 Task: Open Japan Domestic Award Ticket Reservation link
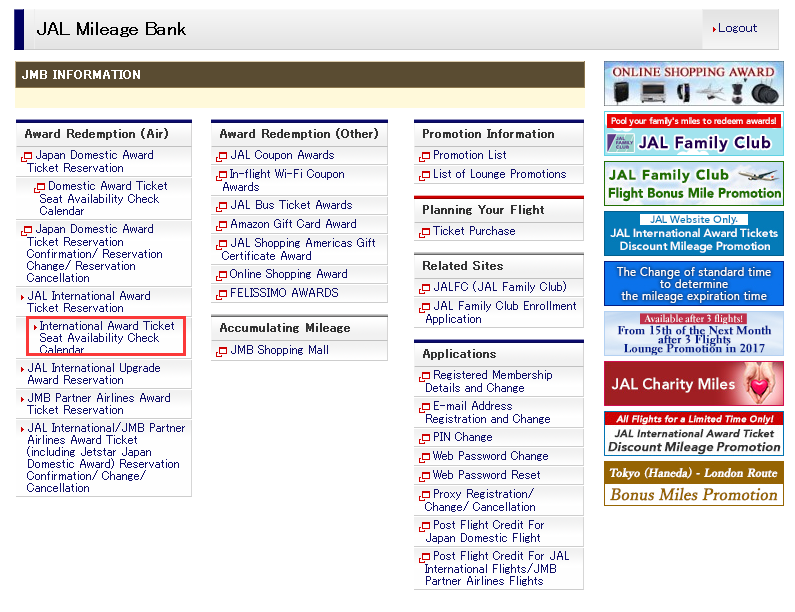90,161
